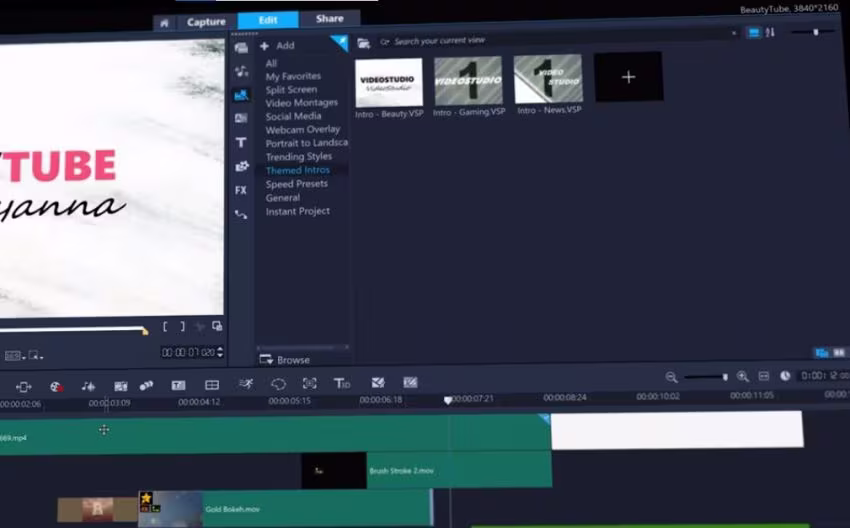Screen dimensions: 850x528
Task: Open the Sound Mixer tool
Action: (88, 386)
